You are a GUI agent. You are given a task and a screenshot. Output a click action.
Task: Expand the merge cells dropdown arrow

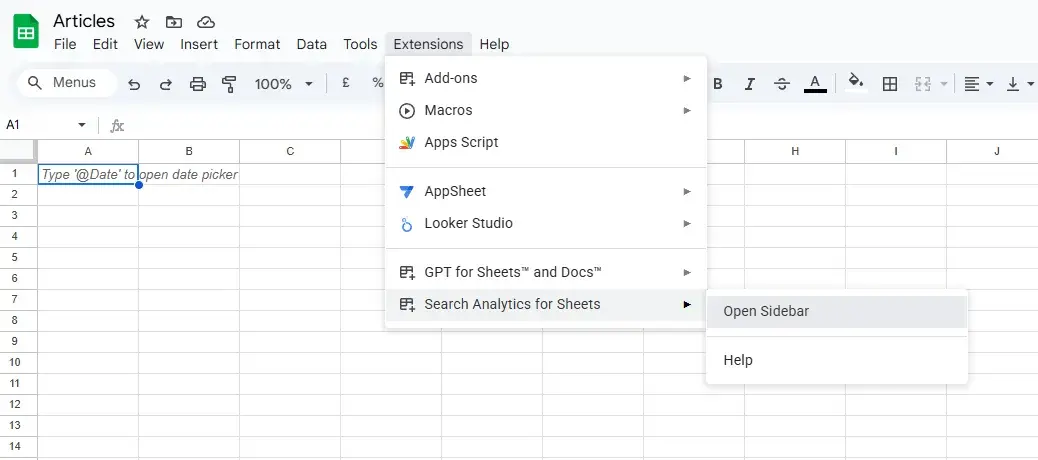tap(943, 84)
